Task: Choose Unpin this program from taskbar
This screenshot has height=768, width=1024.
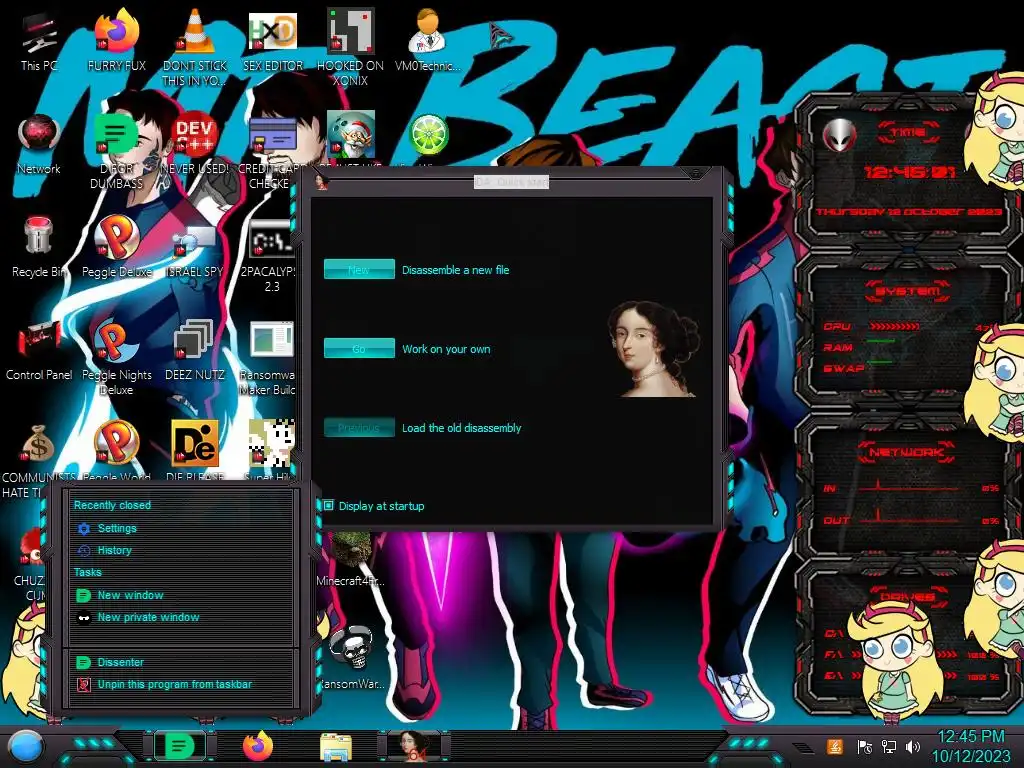Action: click(x=174, y=684)
